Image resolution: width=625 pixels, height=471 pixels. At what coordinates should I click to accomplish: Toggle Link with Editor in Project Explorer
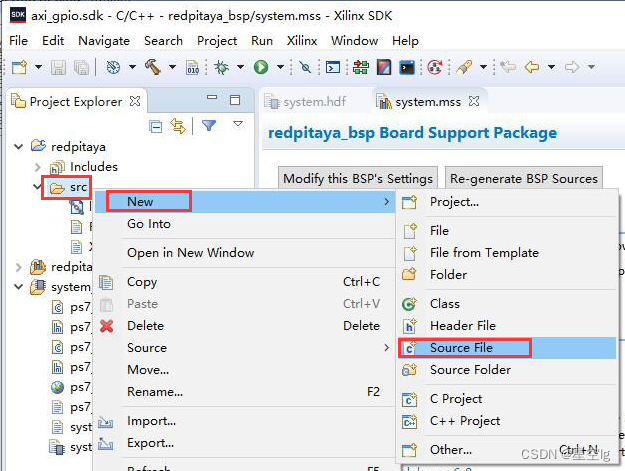[178, 126]
